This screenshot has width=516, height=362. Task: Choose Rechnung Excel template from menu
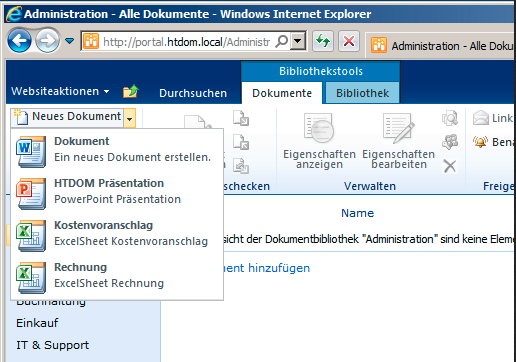[117, 275]
